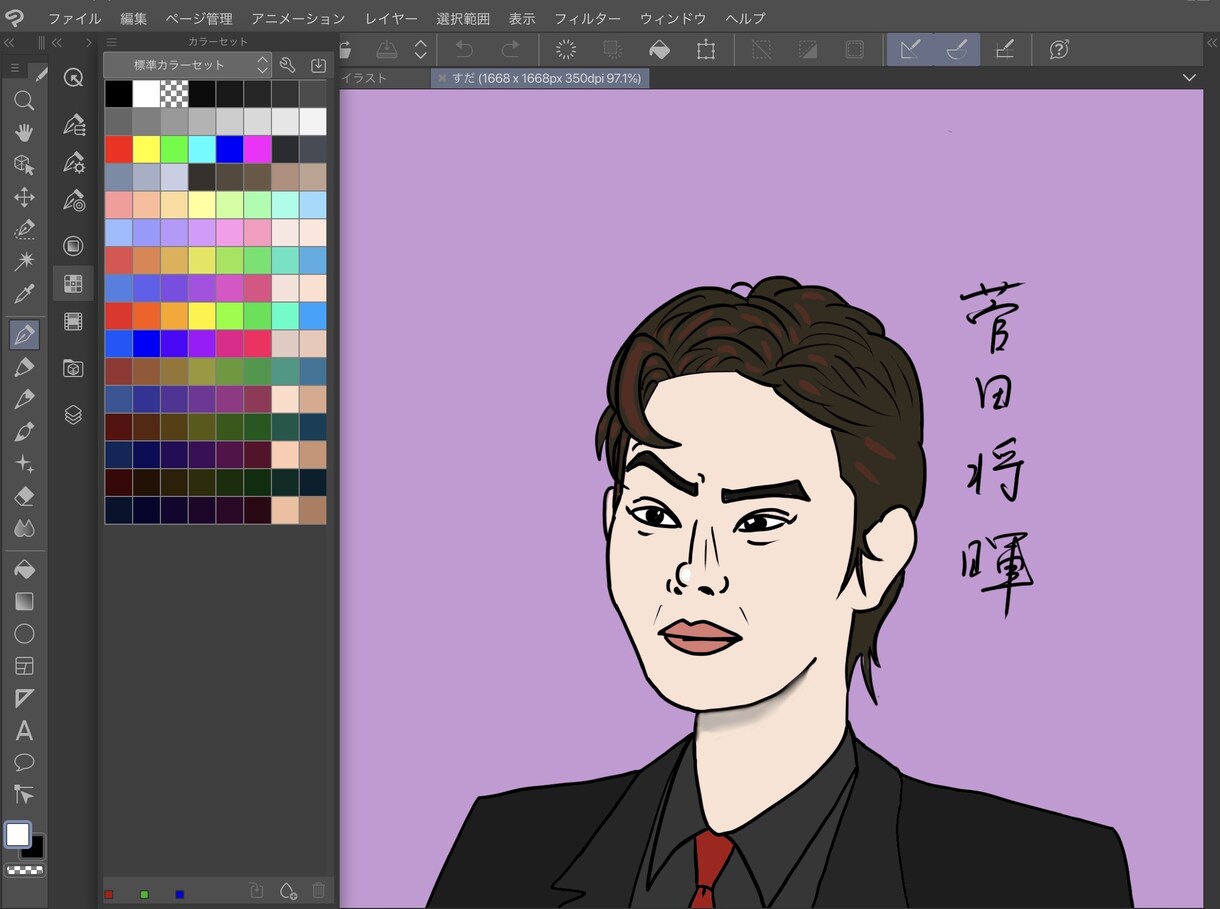Open canvas tab list chevron
Viewport: 1220px width, 909px height.
pyautogui.click(x=1189, y=77)
